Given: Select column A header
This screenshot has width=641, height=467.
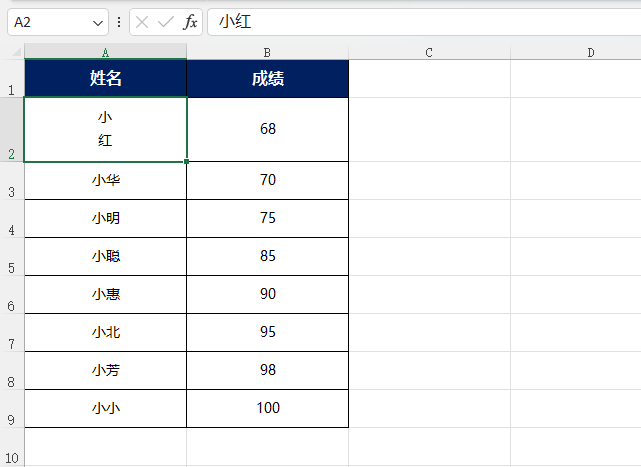Looking at the screenshot, I should click(x=105, y=52).
